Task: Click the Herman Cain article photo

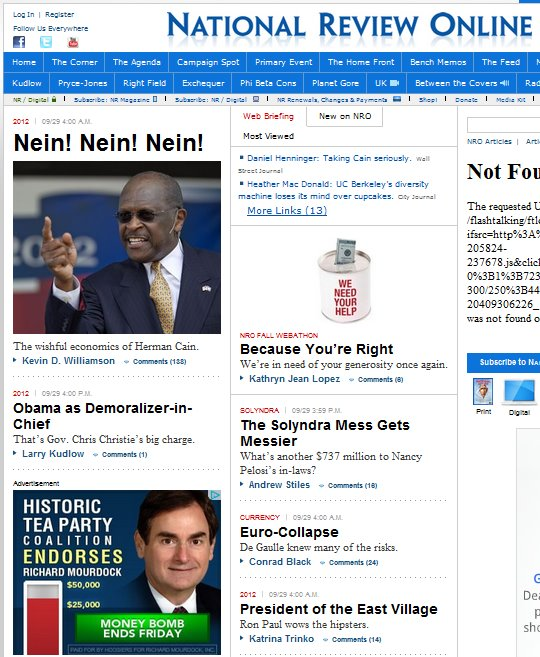Action: (117, 247)
